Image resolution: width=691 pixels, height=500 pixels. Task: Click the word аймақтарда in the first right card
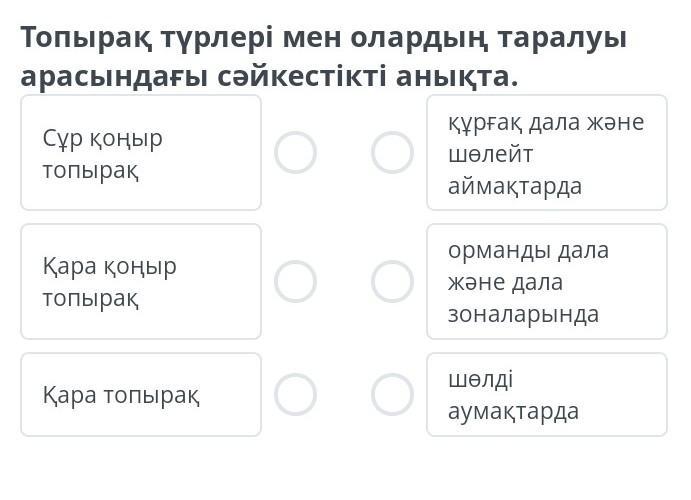pos(515,186)
